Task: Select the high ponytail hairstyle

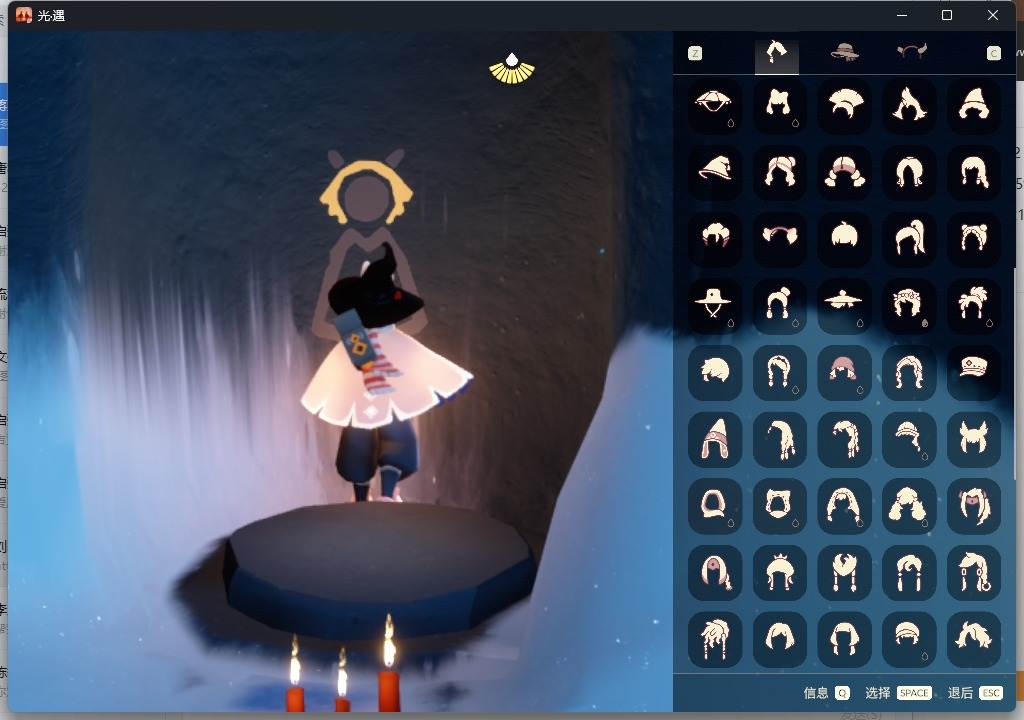Action: click(x=909, y=238)
